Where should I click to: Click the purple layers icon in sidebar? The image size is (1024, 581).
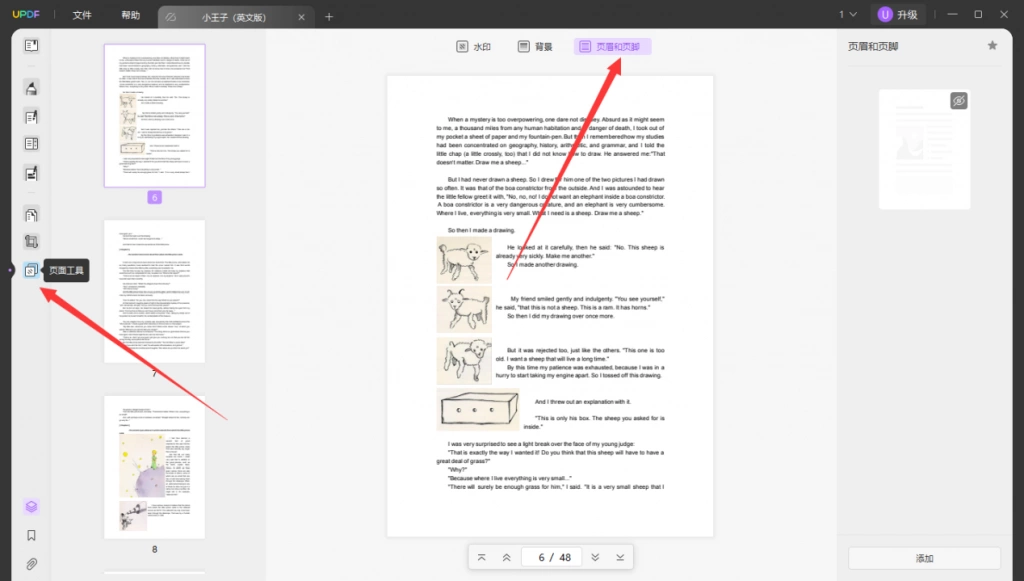point(31,507)
